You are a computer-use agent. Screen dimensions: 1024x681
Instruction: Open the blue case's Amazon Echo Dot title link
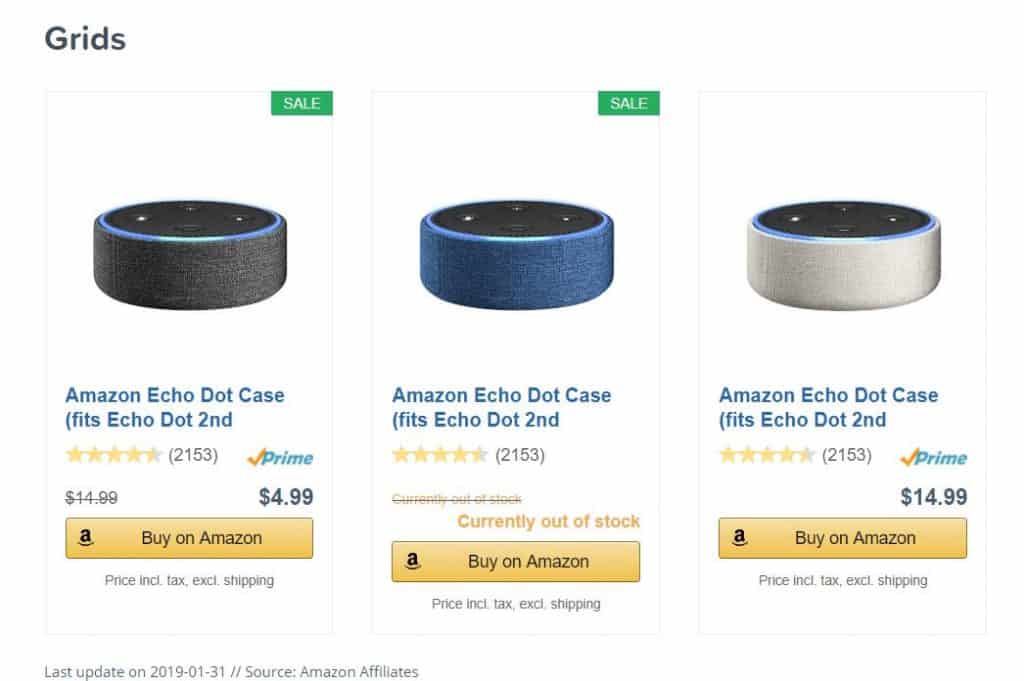(502, 407)
